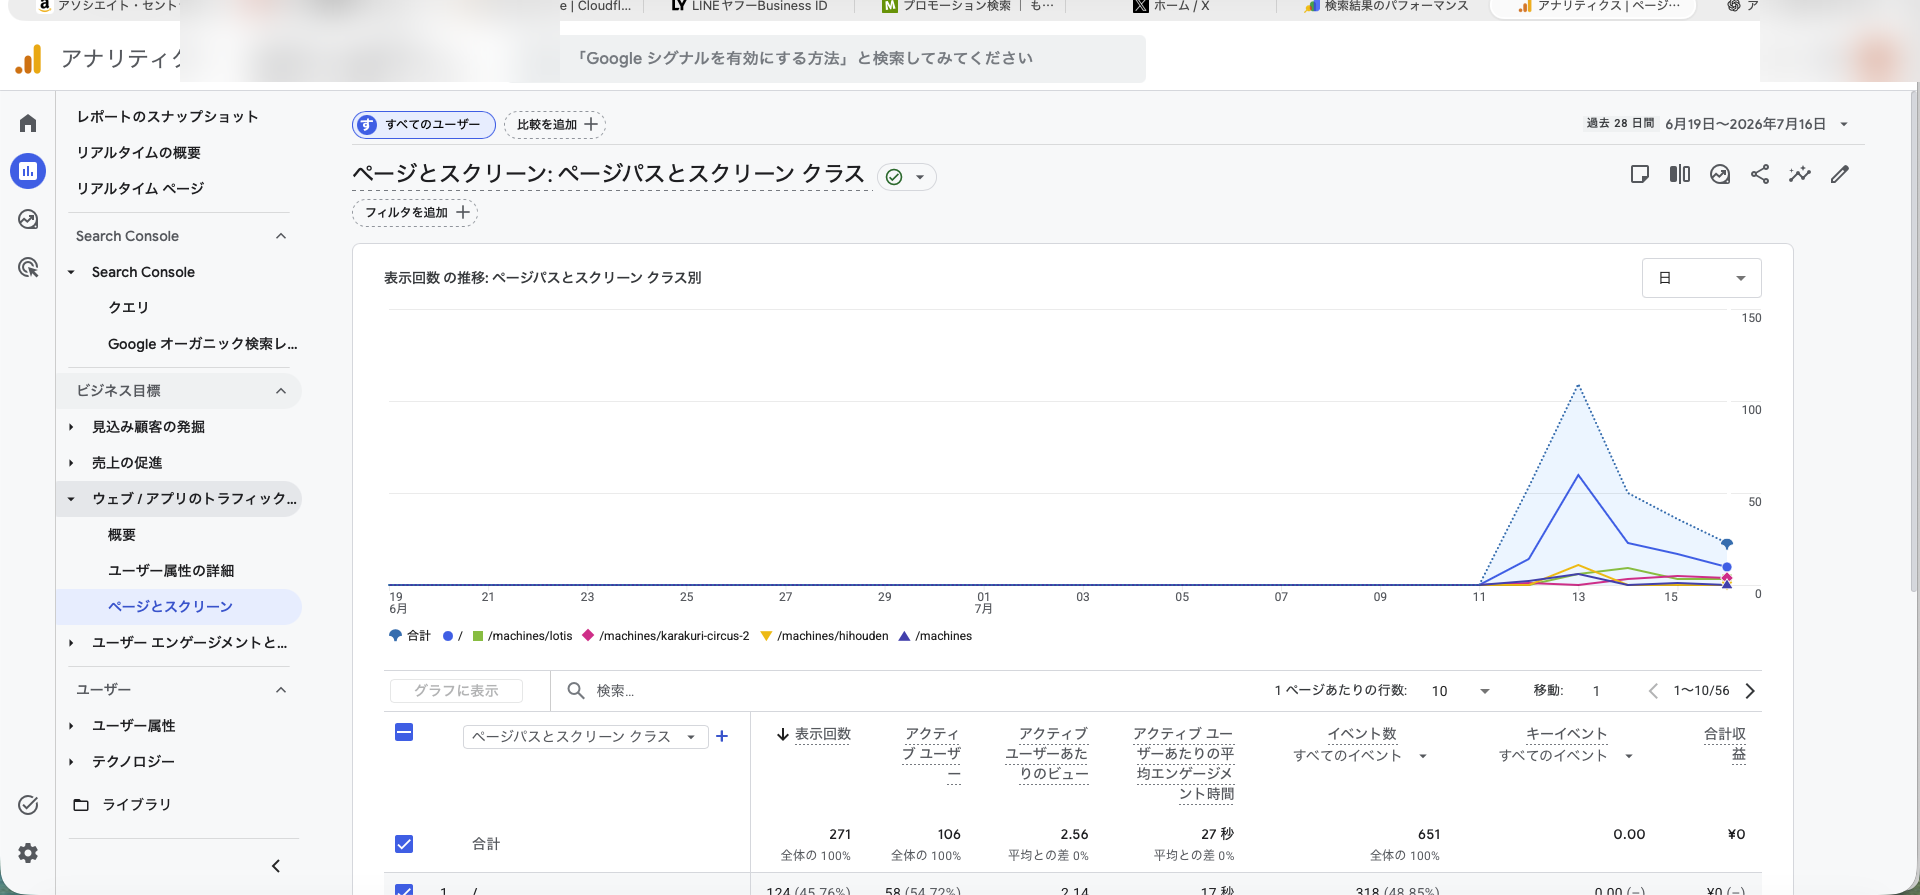
Task: Toggle the checkbox for row 1 '/'
Action: [x=404, y=889]
